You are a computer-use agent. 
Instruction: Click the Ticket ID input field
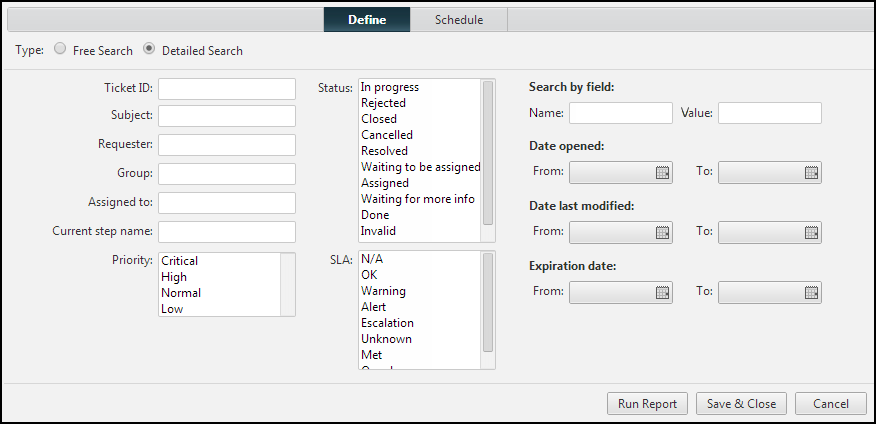click(227, 89)
